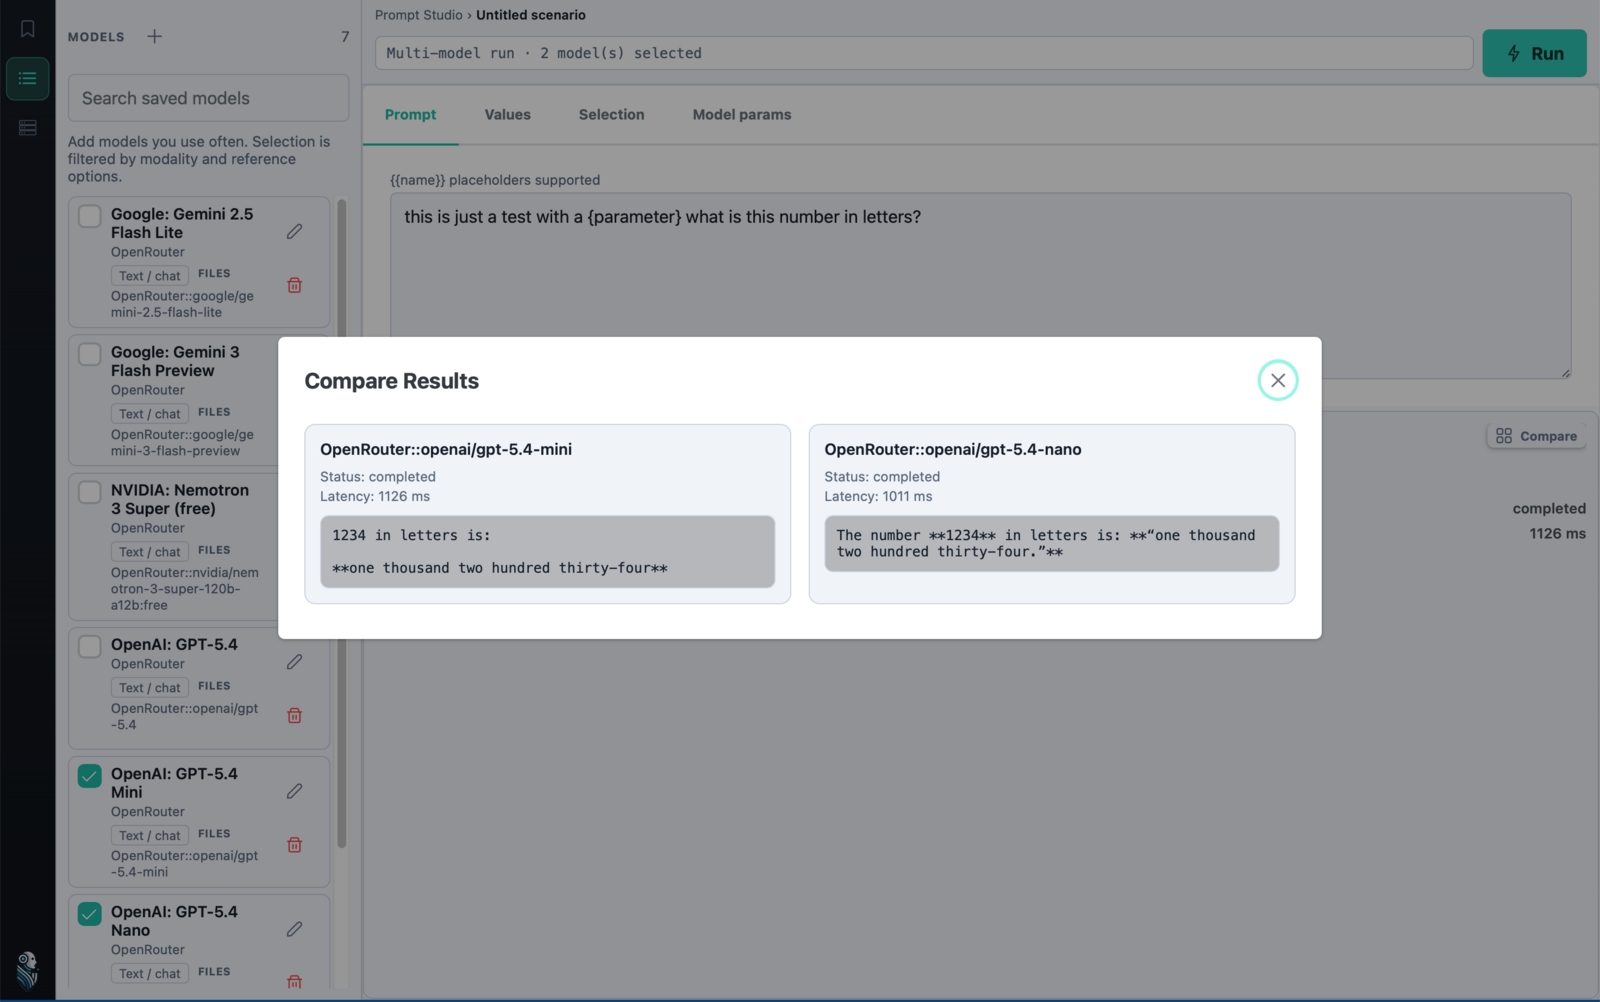The height and width of the screenshot is (1002, 1600).
Task: Delete the GPT-5.4 Mini model
Action: tap(294, 845)
